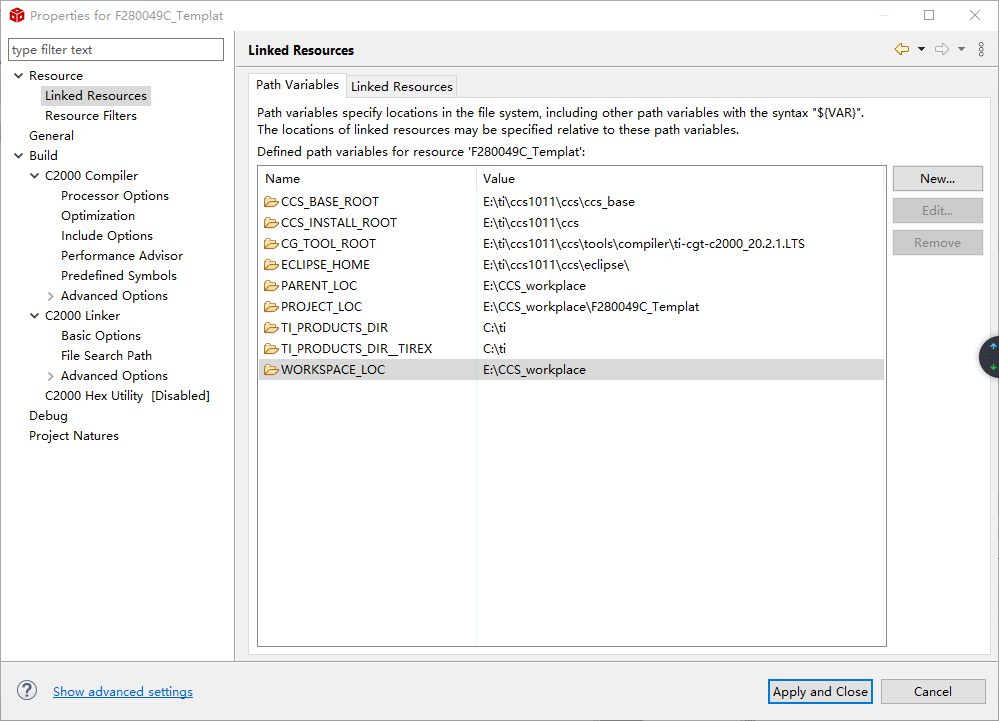
Task: Maximize the Properties dialog window
Action: point(929,15)
